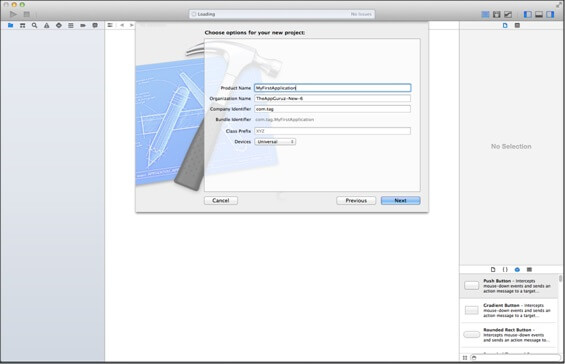Click the Product Name field

(x=332, y=88)
